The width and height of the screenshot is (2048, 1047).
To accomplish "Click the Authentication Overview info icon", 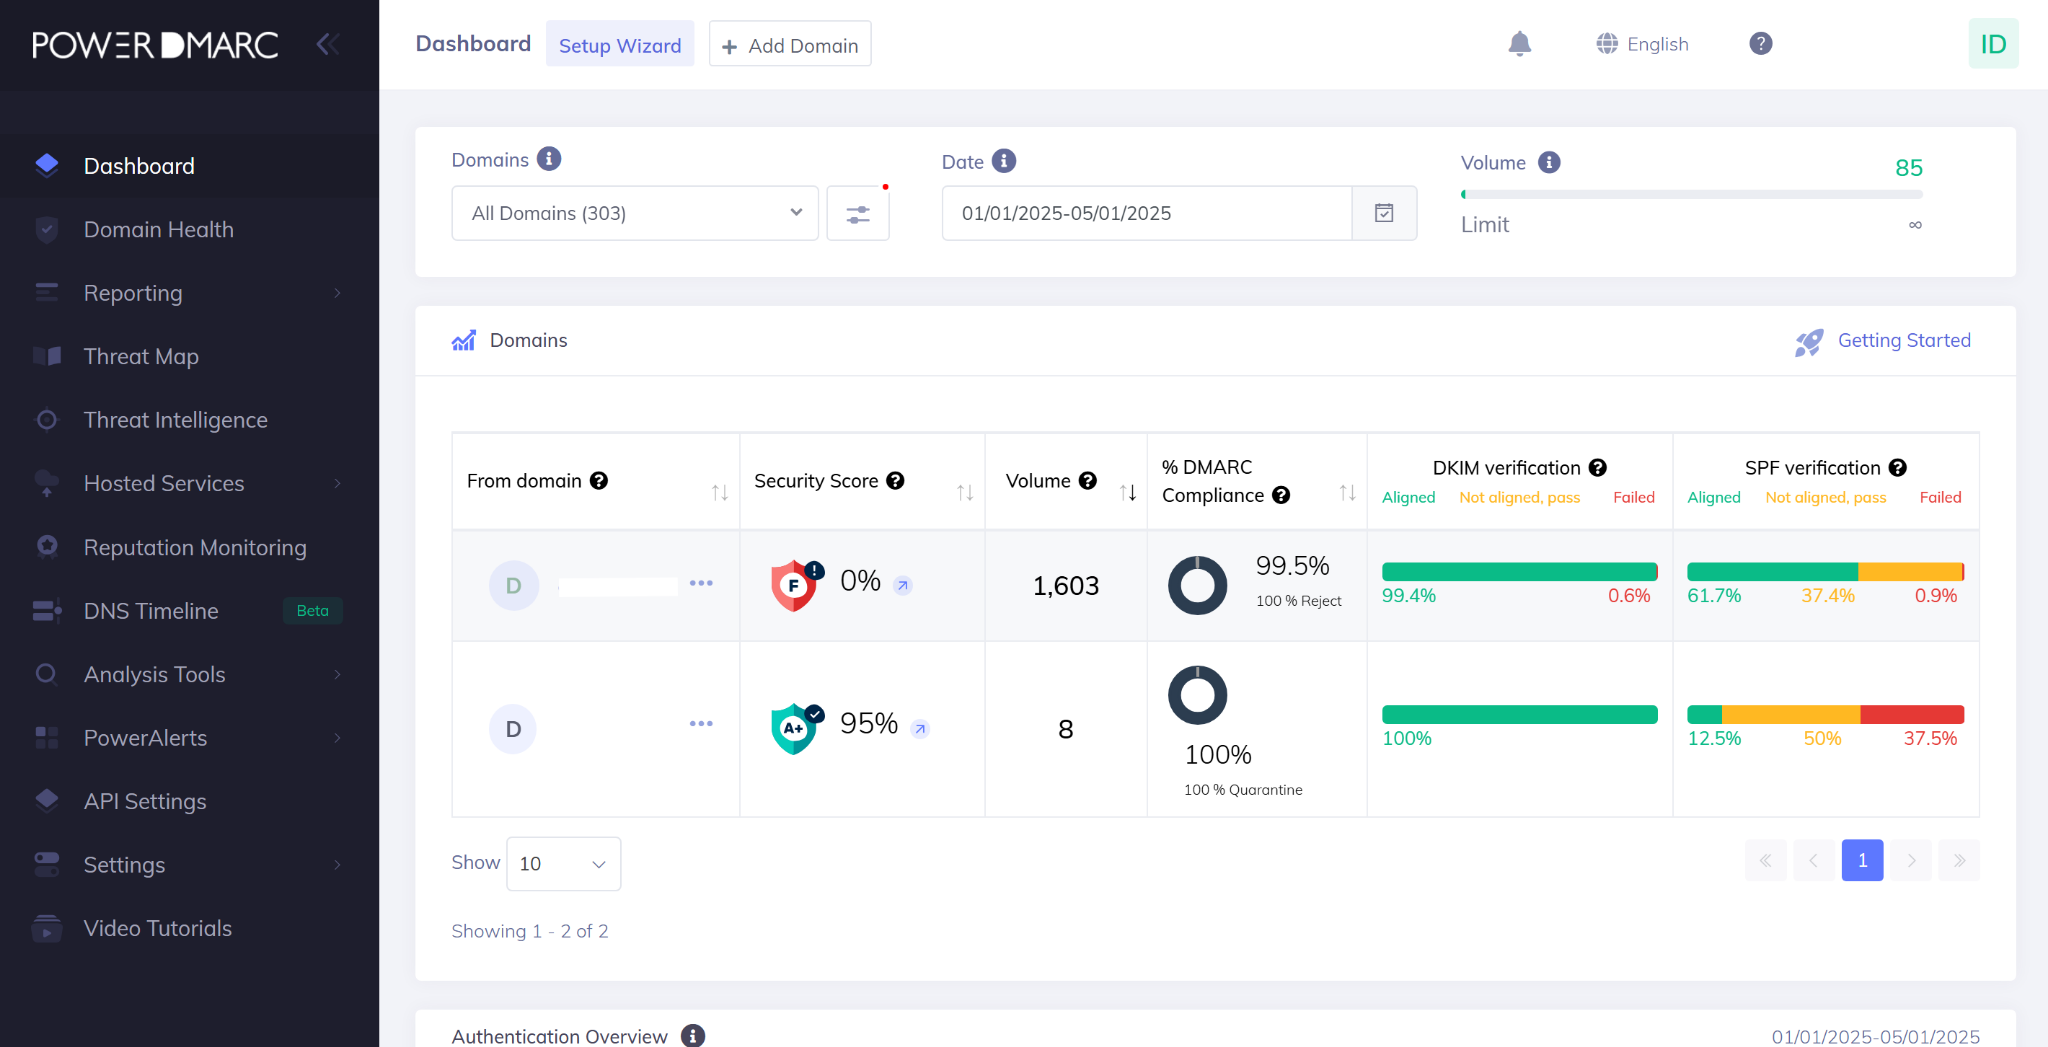I will point(693,1036).
